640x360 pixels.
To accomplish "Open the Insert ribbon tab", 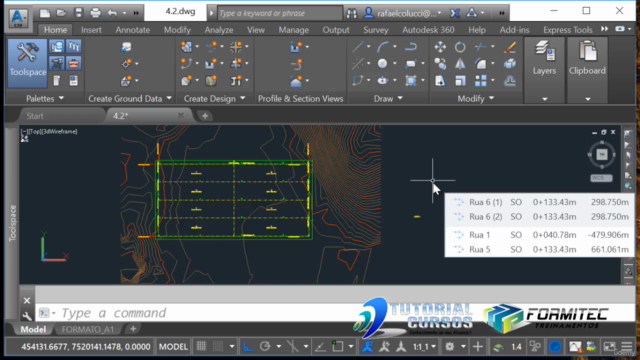I will (x=91, y=30).
